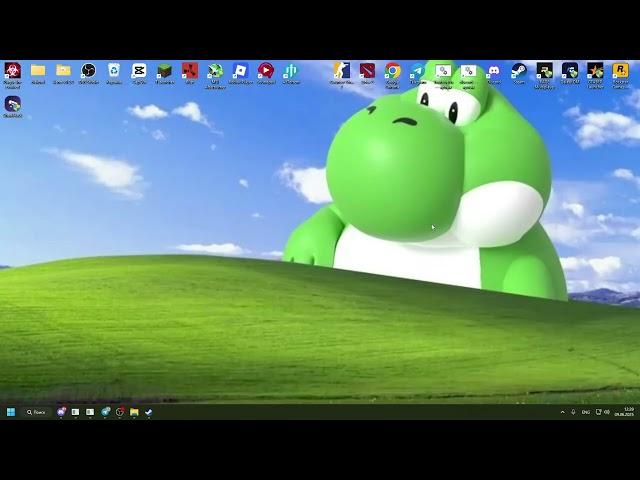Expand the hidden system tray icons
This screenshot has width=640, height=480.
pyautogui.click(x=562, y=412)
